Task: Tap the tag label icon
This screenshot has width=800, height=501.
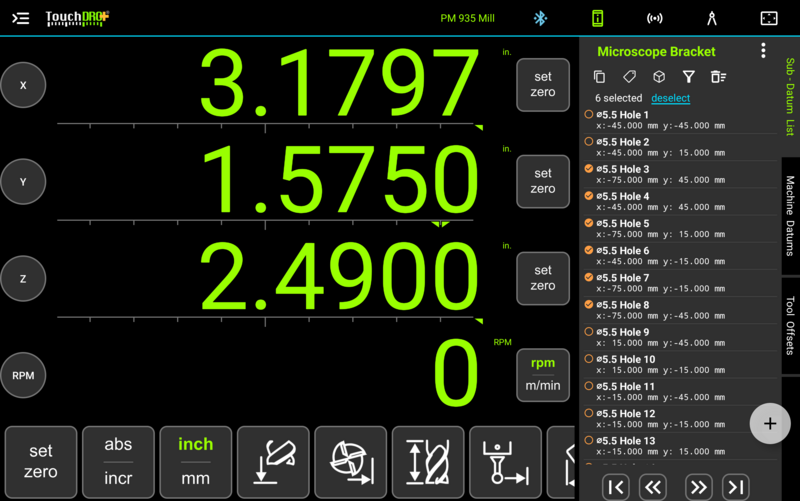Action: coord(629,77)
